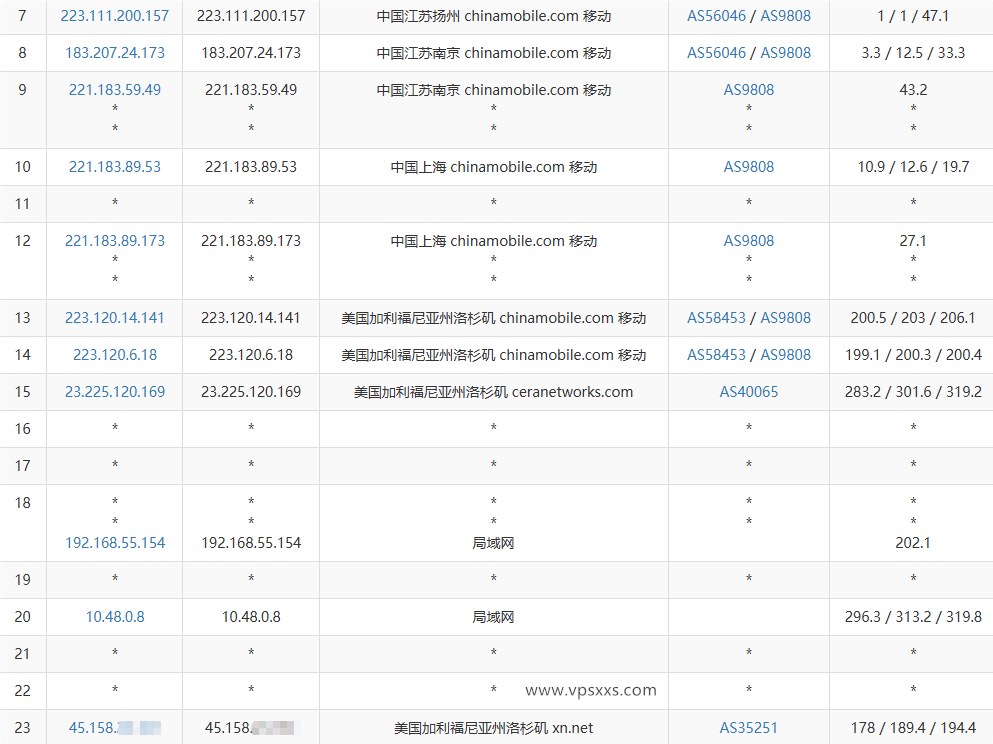993x744 pixels.
Task: Click latency value 27.1
Action: click(913, 241)
